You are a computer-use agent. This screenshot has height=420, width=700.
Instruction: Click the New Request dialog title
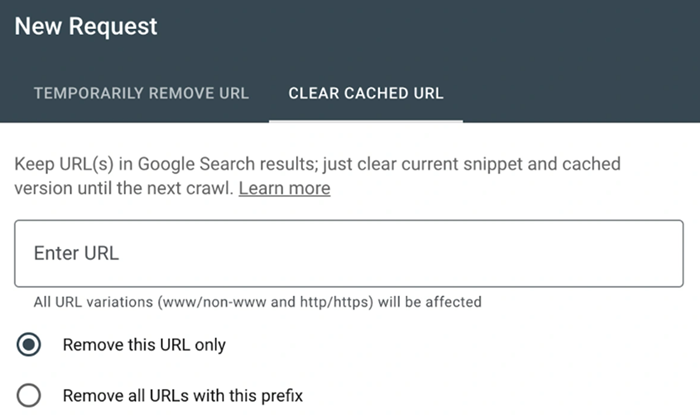pos(86,27)
